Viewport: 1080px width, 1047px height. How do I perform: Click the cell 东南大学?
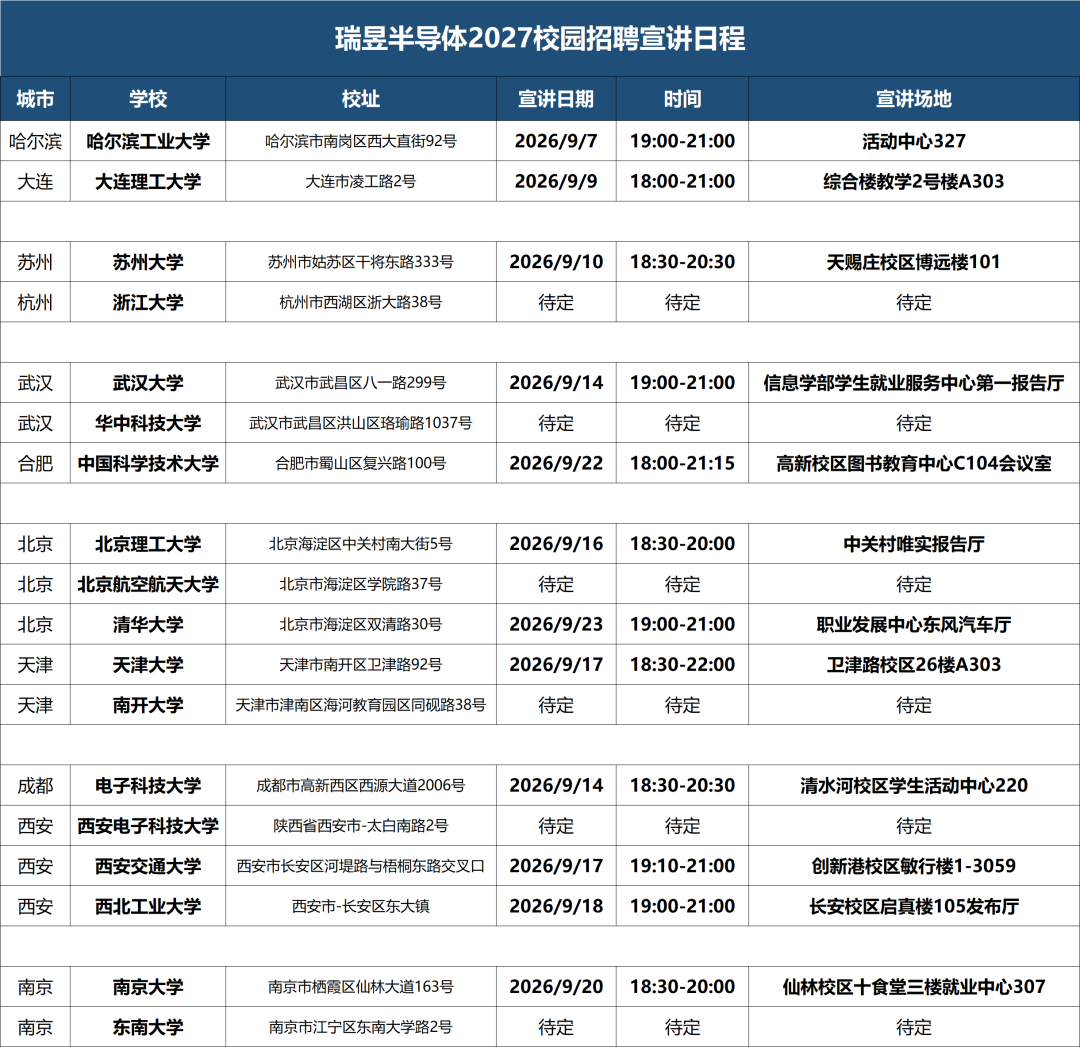[x=148, y=1028]
